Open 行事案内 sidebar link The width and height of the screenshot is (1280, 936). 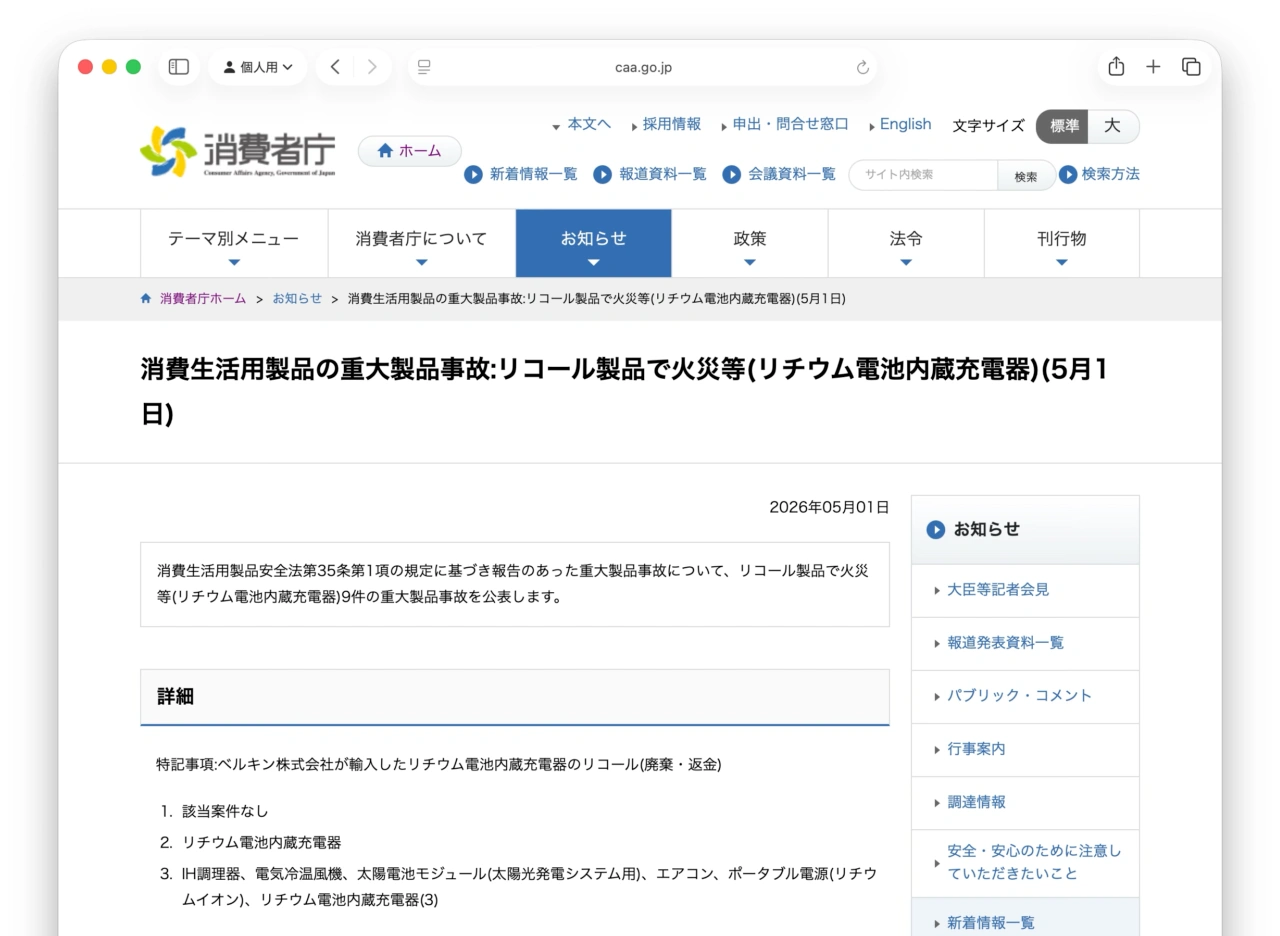pos(976,749)
